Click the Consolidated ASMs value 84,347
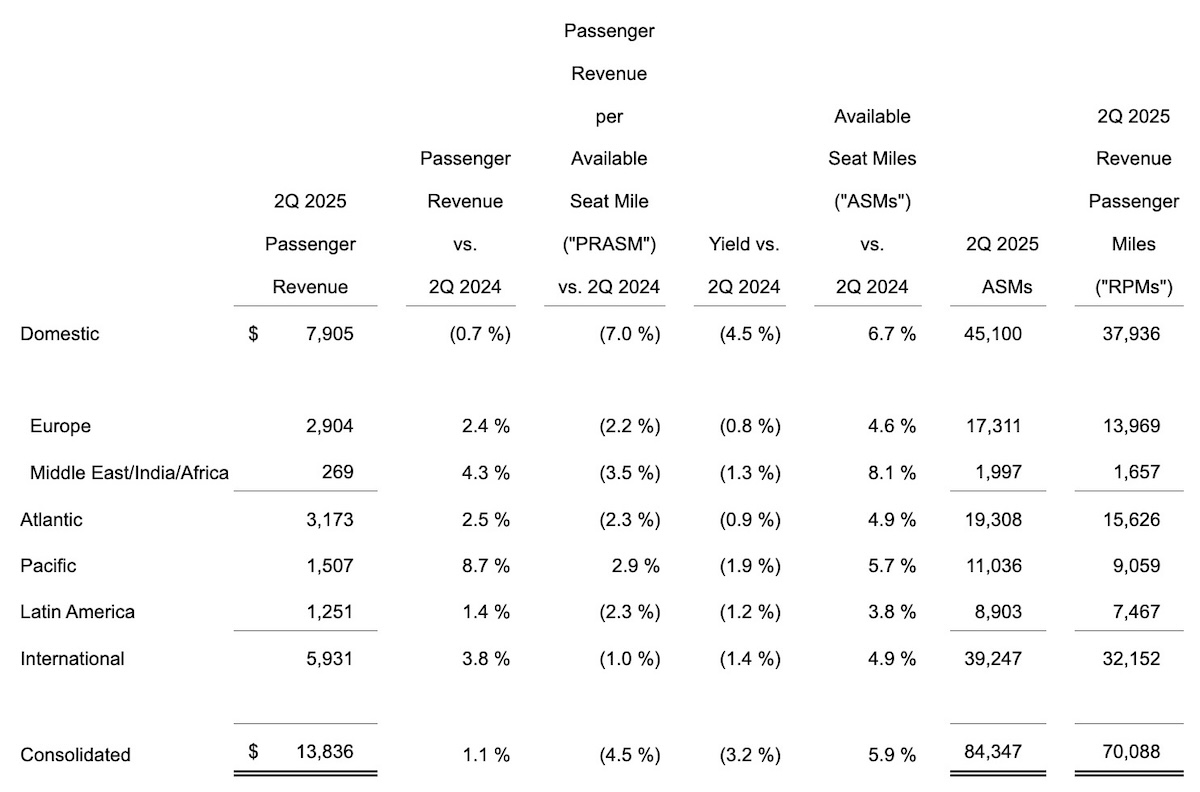The height and width of the screenshot is (792, 1200). coord(992,752)
